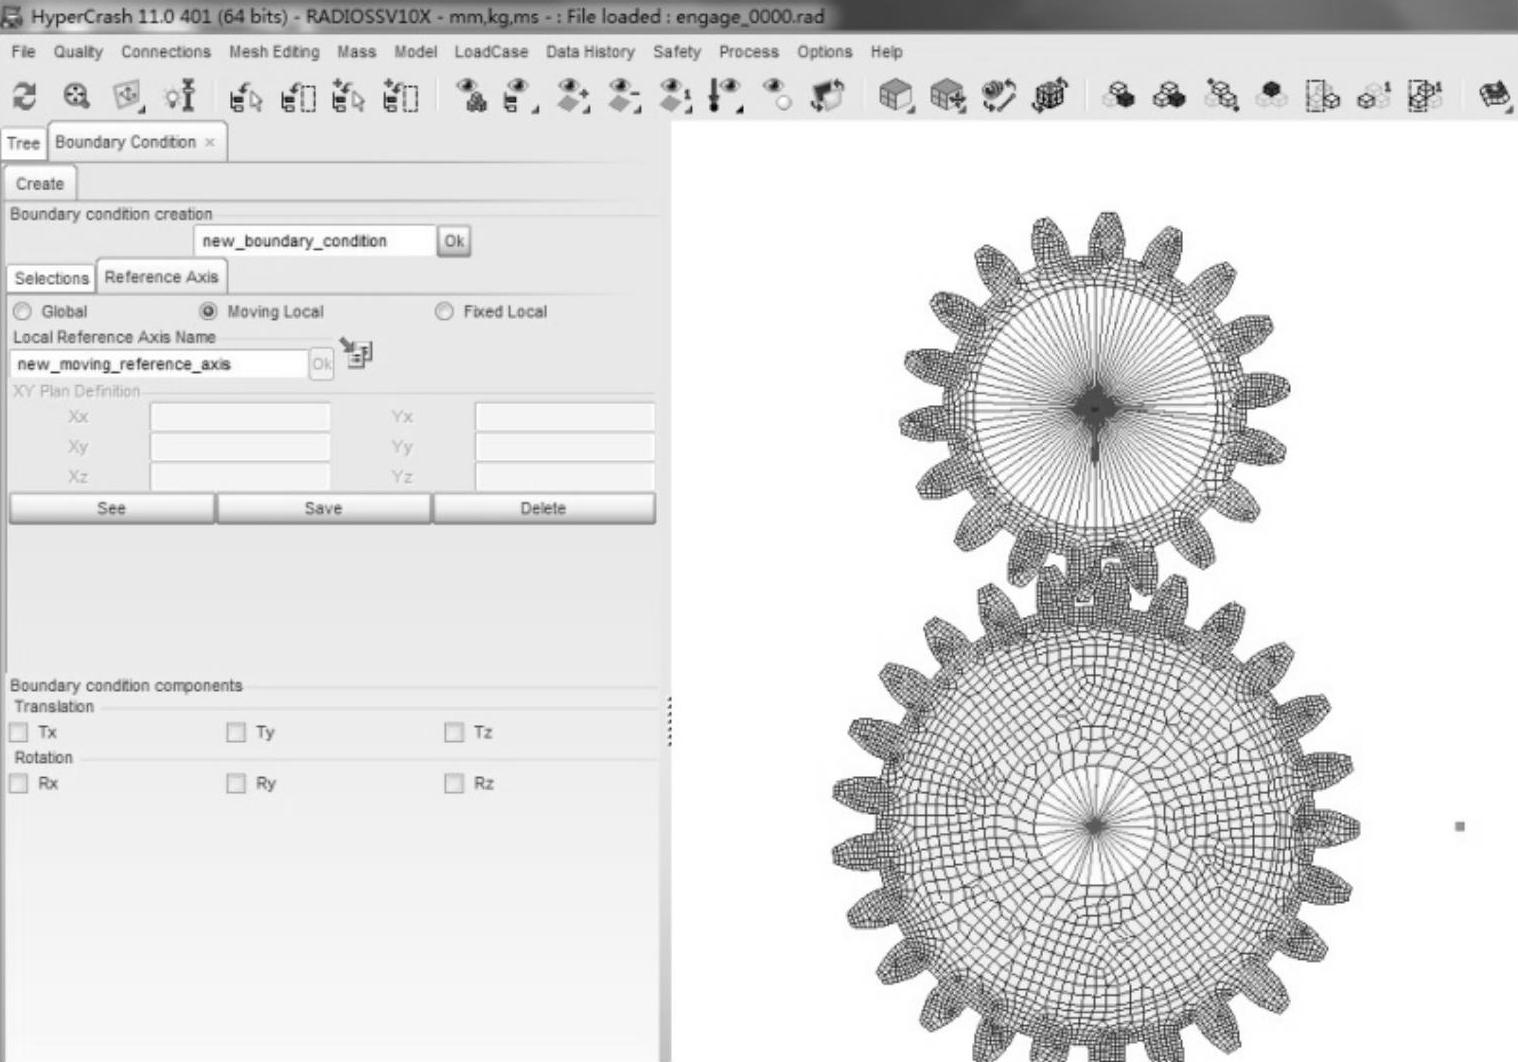Click the refresh arrows toolbar icon

(x=24, y=96)
